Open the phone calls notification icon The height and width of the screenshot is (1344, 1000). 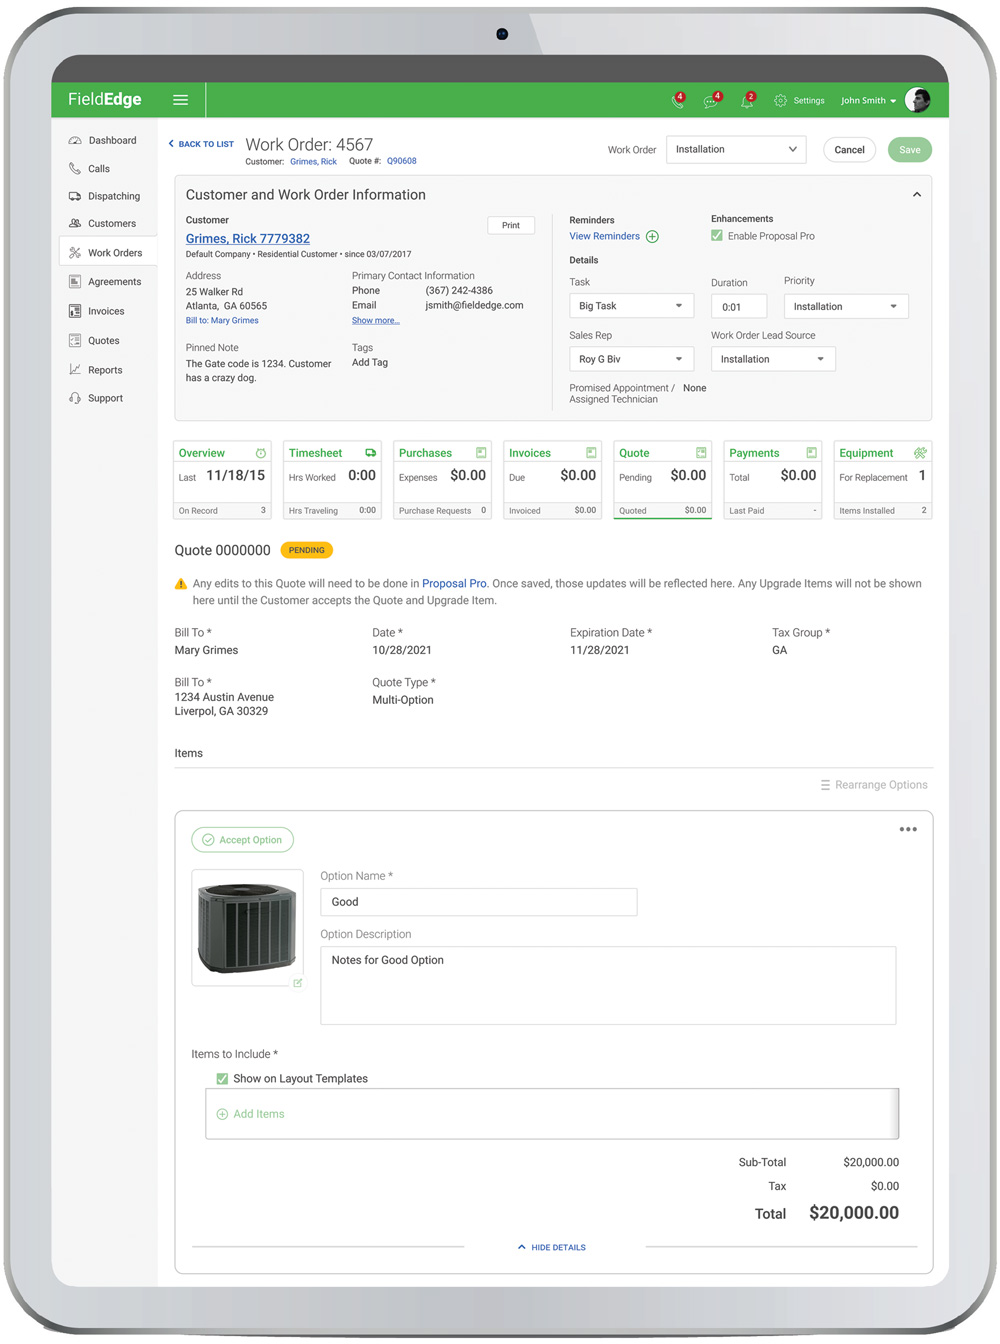coord(679,100)
